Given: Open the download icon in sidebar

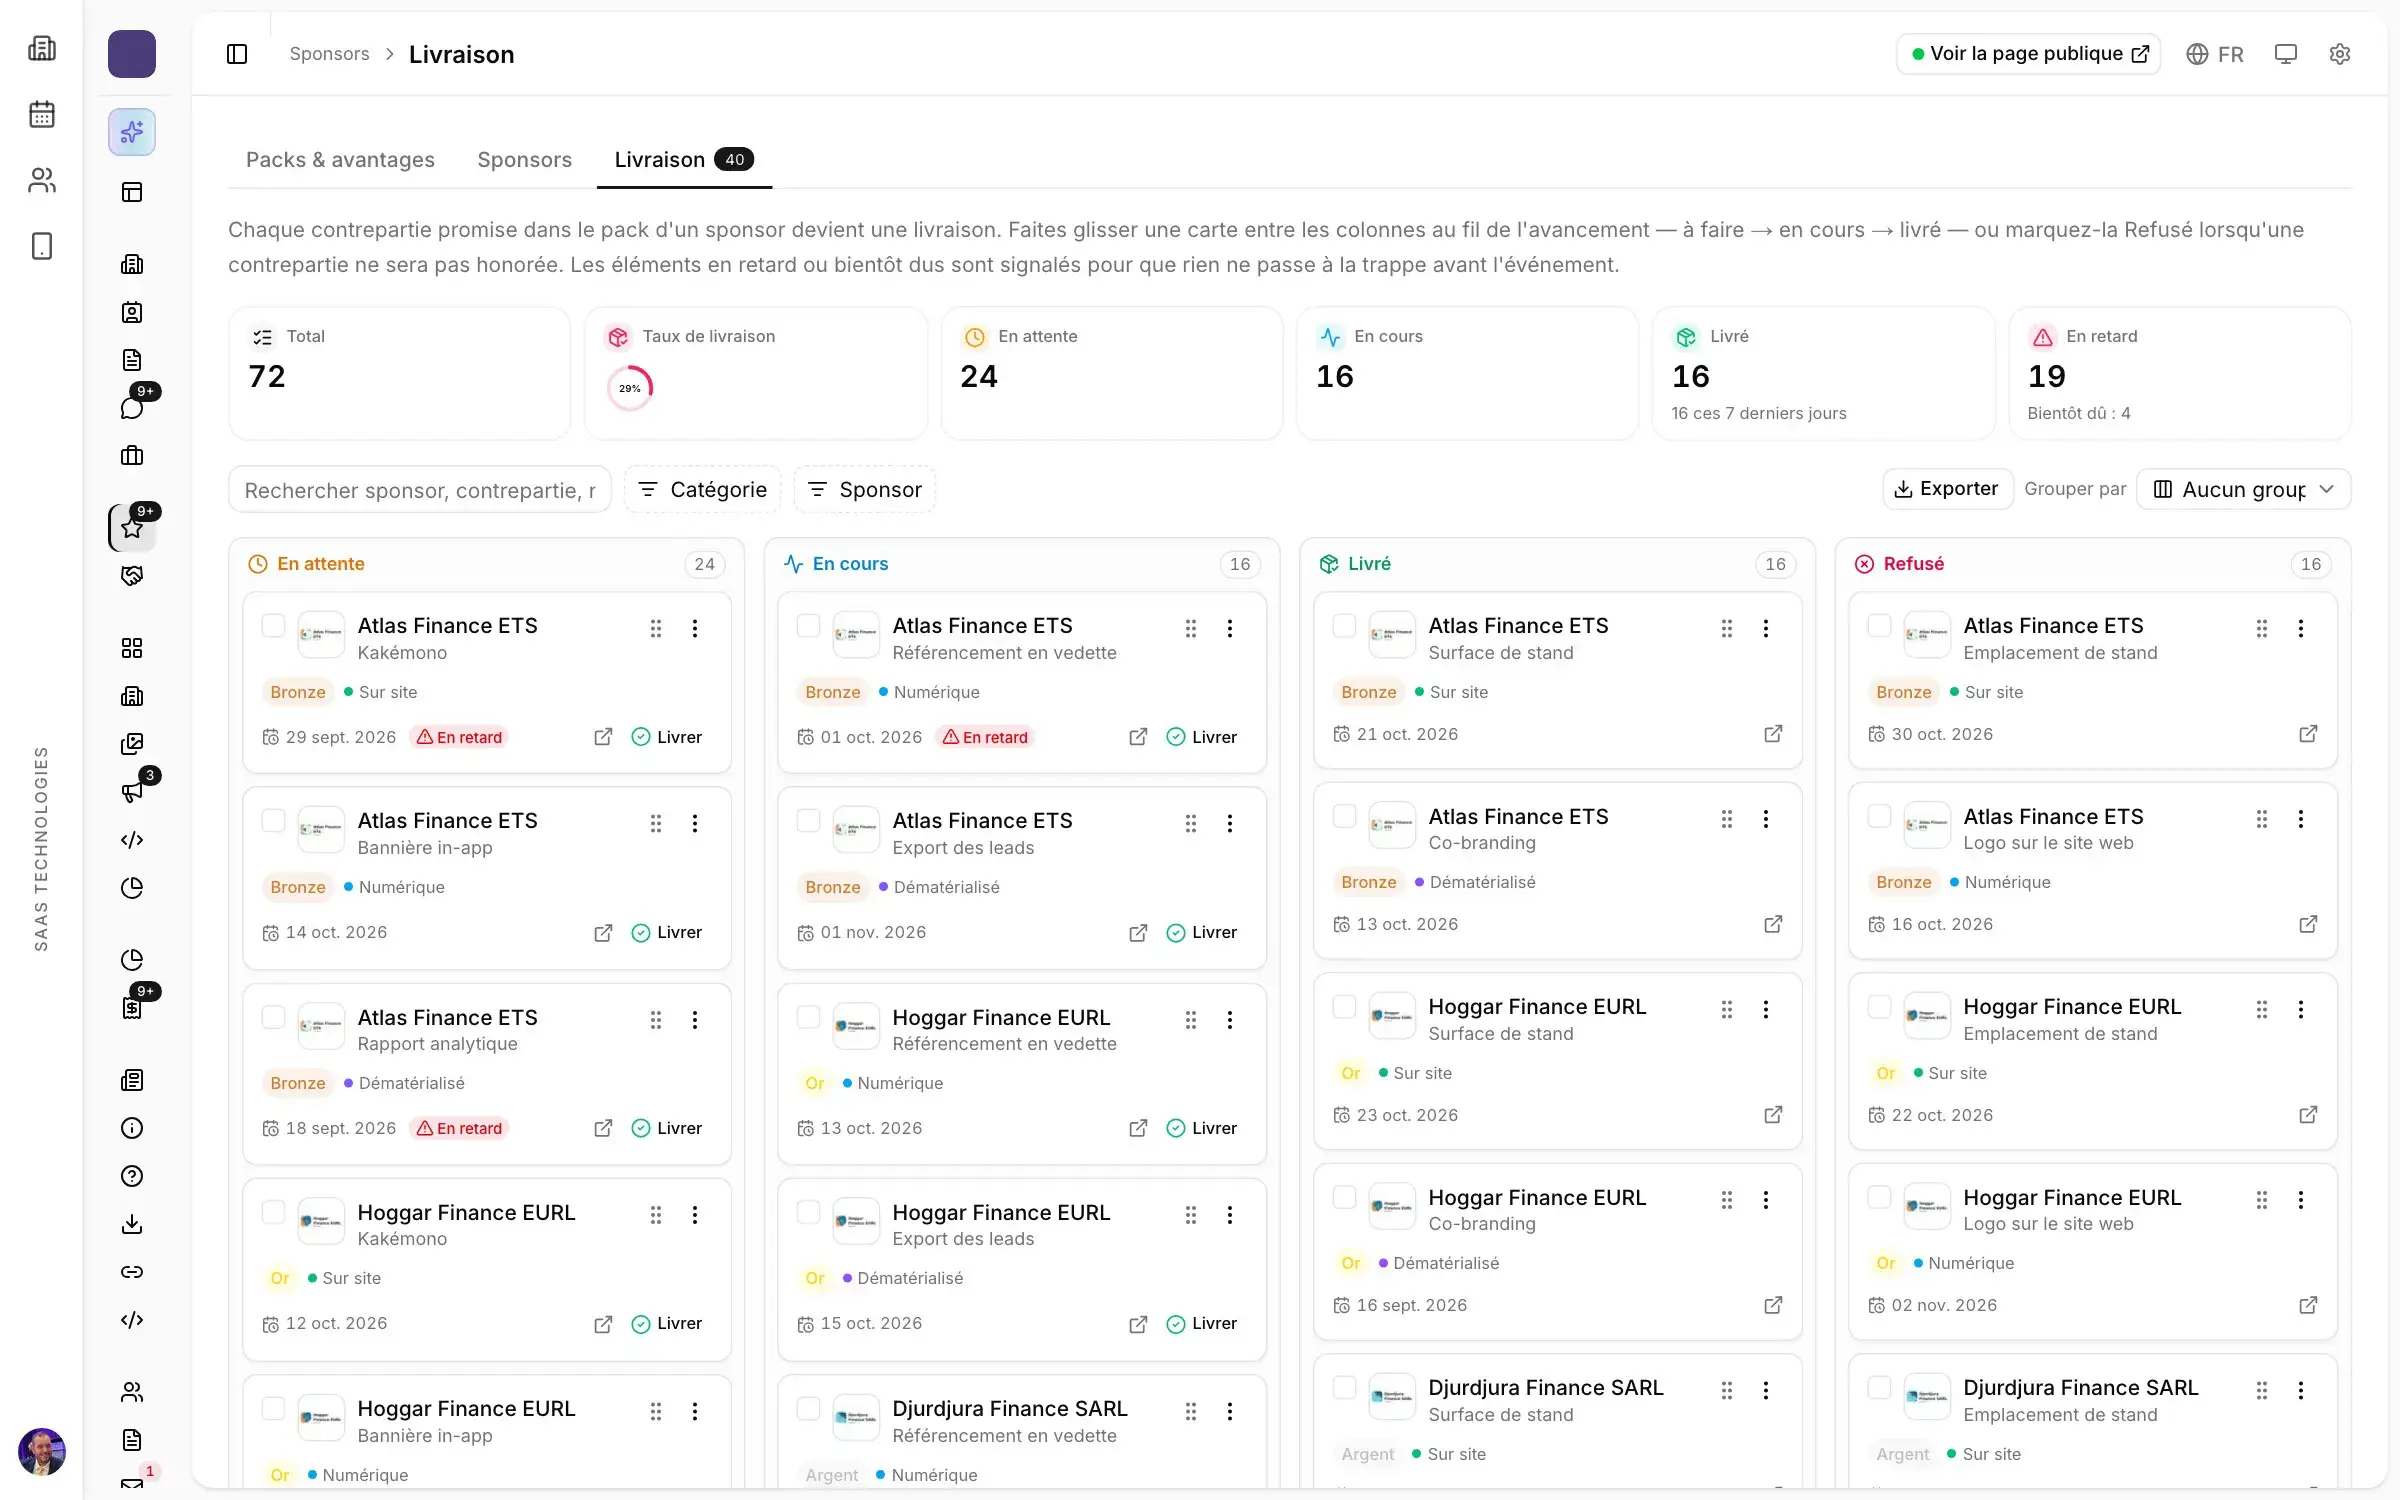Looking at the screenshot, I should pyautogui.click(x=132, y=1224).
